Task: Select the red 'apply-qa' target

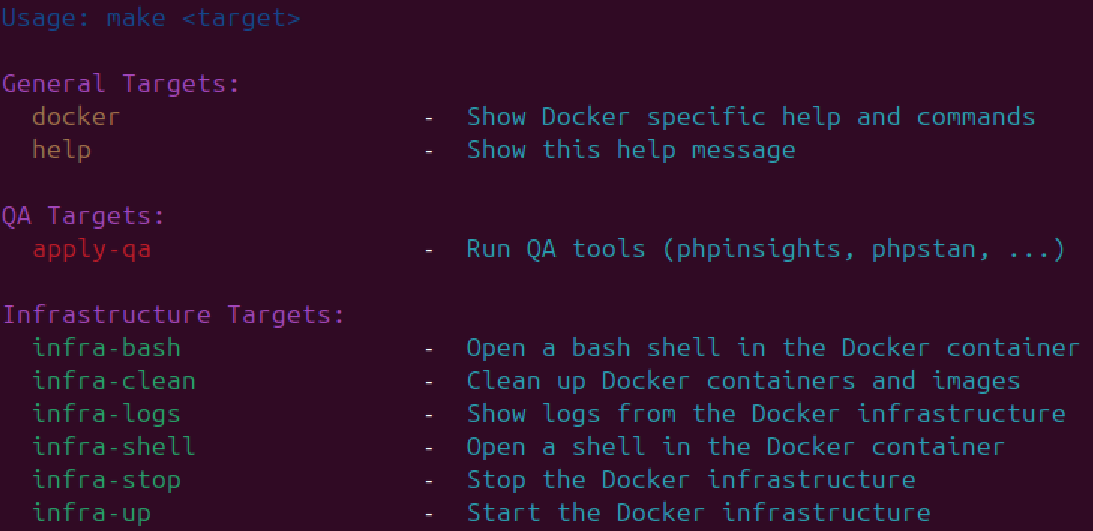Action: [91, 249]
